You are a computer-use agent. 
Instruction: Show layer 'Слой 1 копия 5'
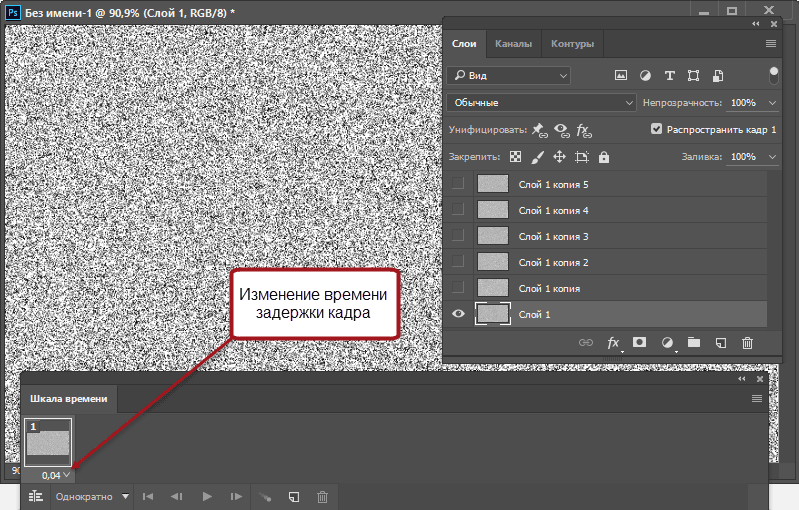click(458, 184)
